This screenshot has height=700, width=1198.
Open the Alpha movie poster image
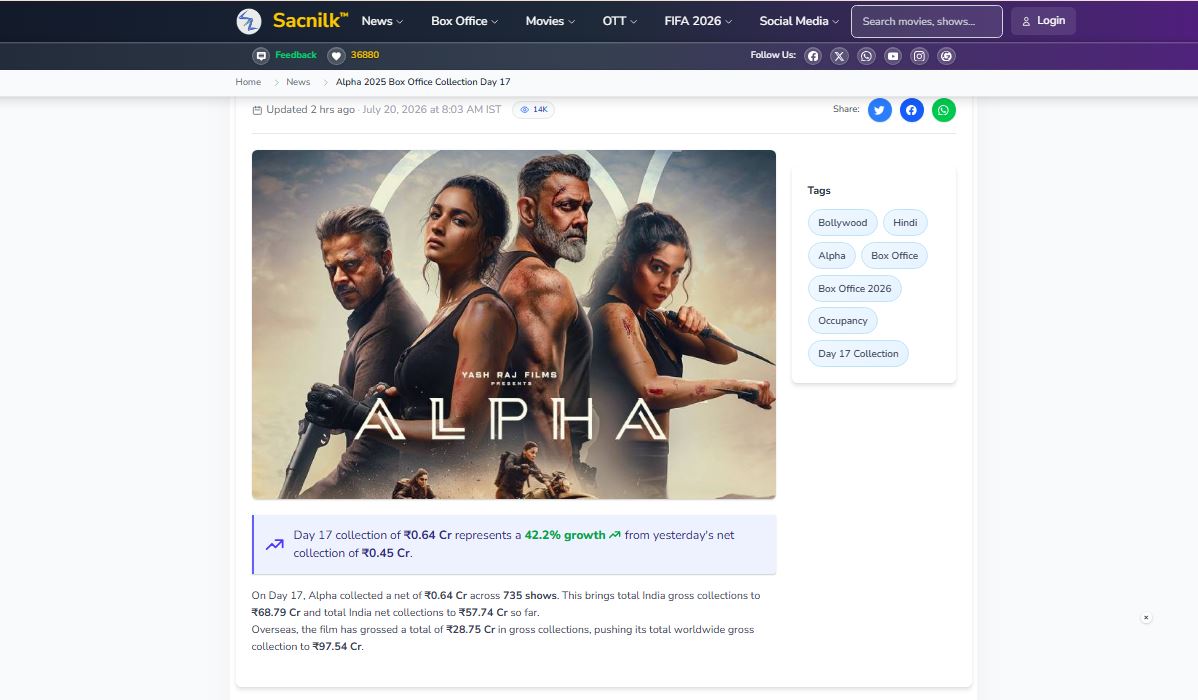click(x=513, y=325)
